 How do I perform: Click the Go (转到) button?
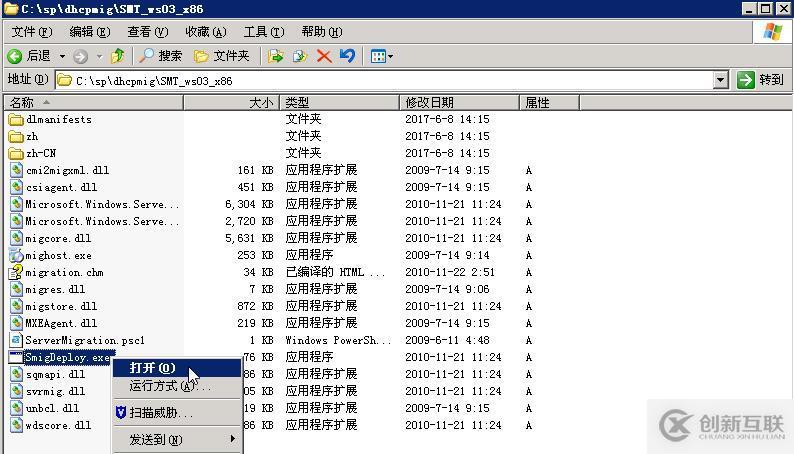point(760,80)
